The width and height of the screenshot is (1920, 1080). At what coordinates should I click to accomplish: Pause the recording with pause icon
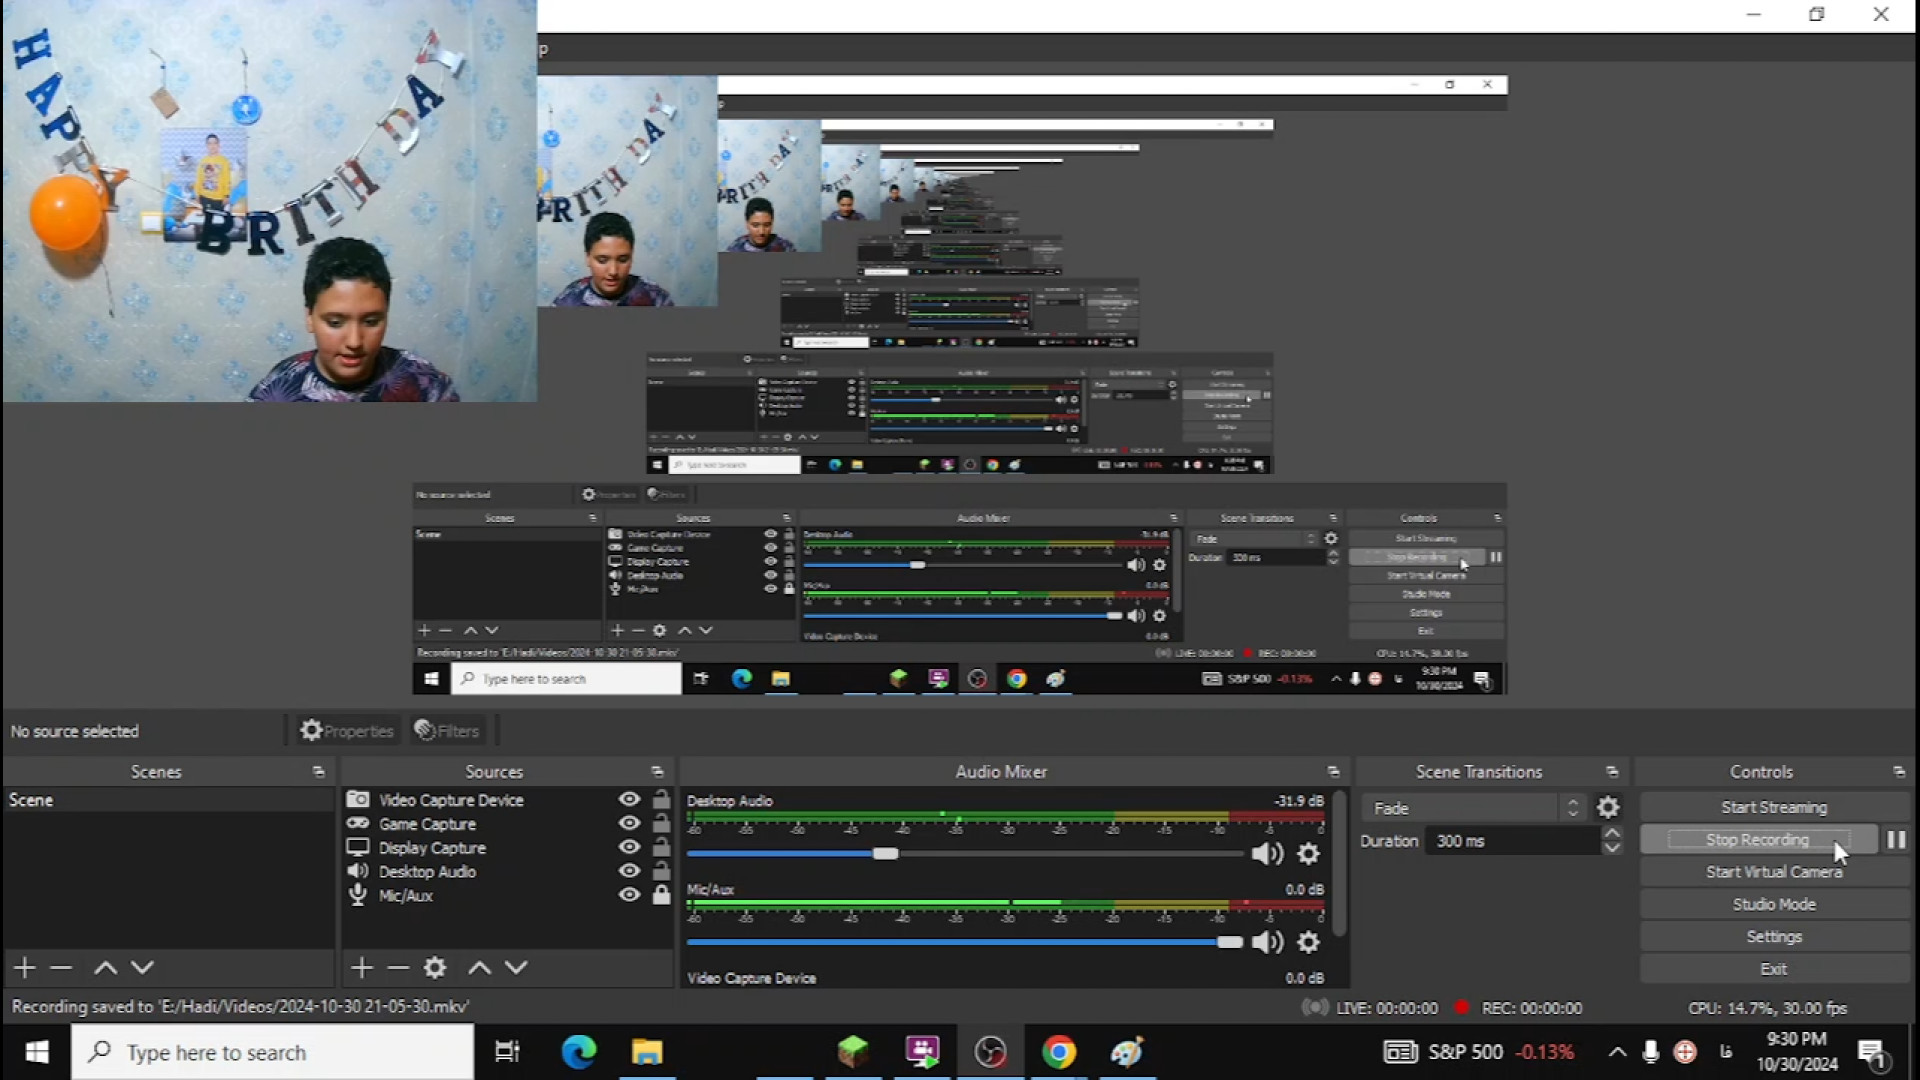[x=1896, y=840]
